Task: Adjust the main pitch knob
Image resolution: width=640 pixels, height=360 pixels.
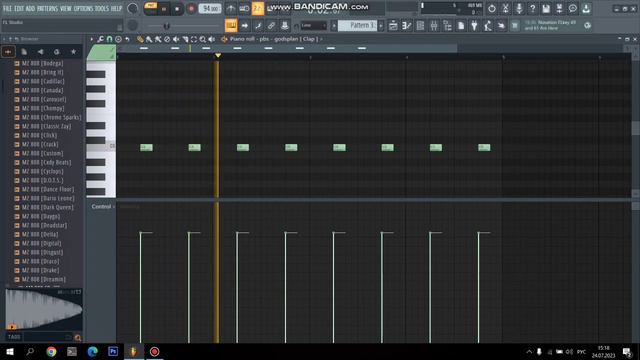Action: tap(132, 25)
